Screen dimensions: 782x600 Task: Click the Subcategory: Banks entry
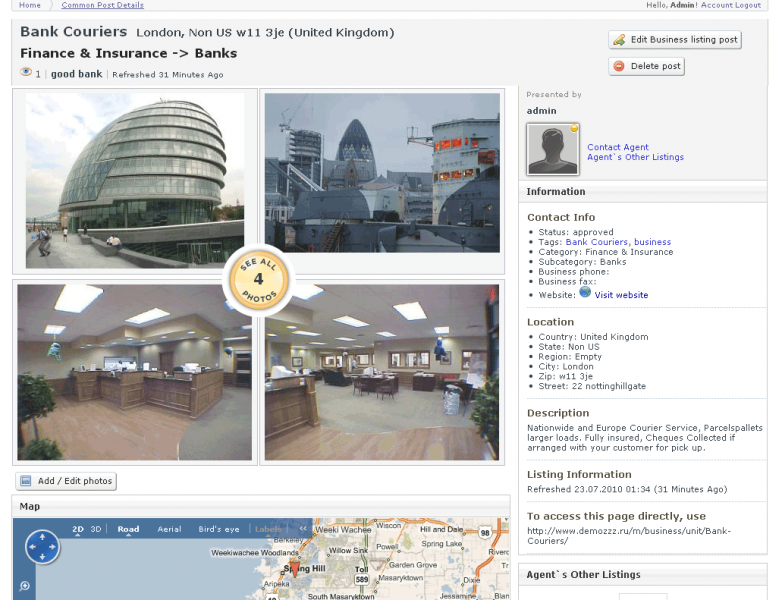pyautogui.click(x=582, y=262)
